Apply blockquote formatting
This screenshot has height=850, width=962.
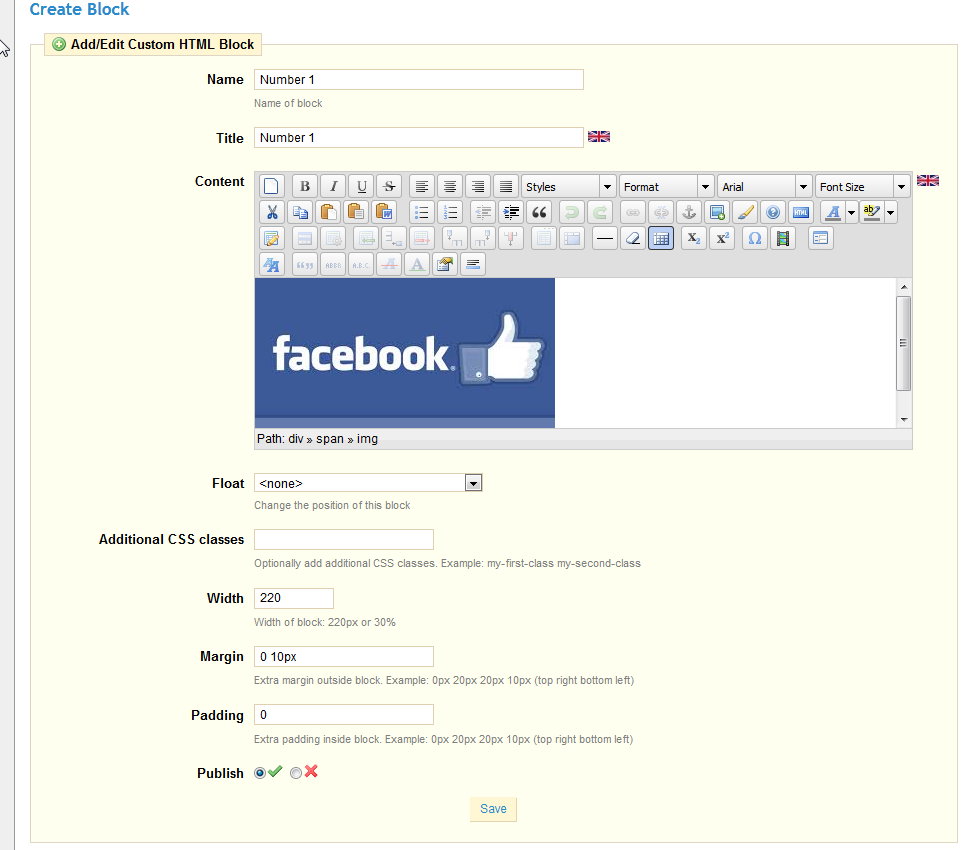(x=539, y=212)
